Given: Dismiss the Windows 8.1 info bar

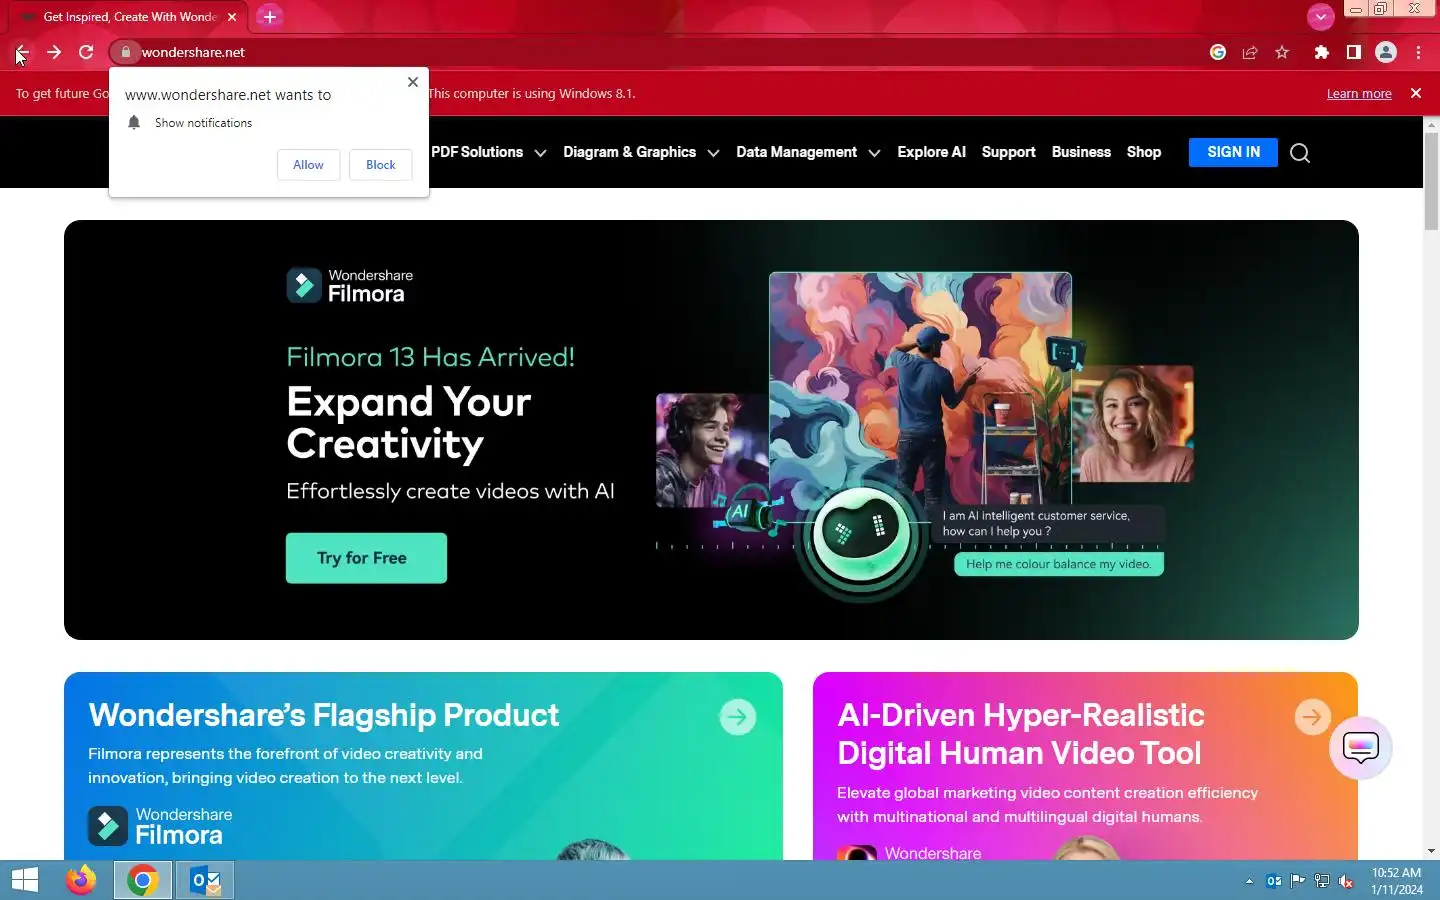Looking at the screenshot, I should click(x=1416, y=93).
